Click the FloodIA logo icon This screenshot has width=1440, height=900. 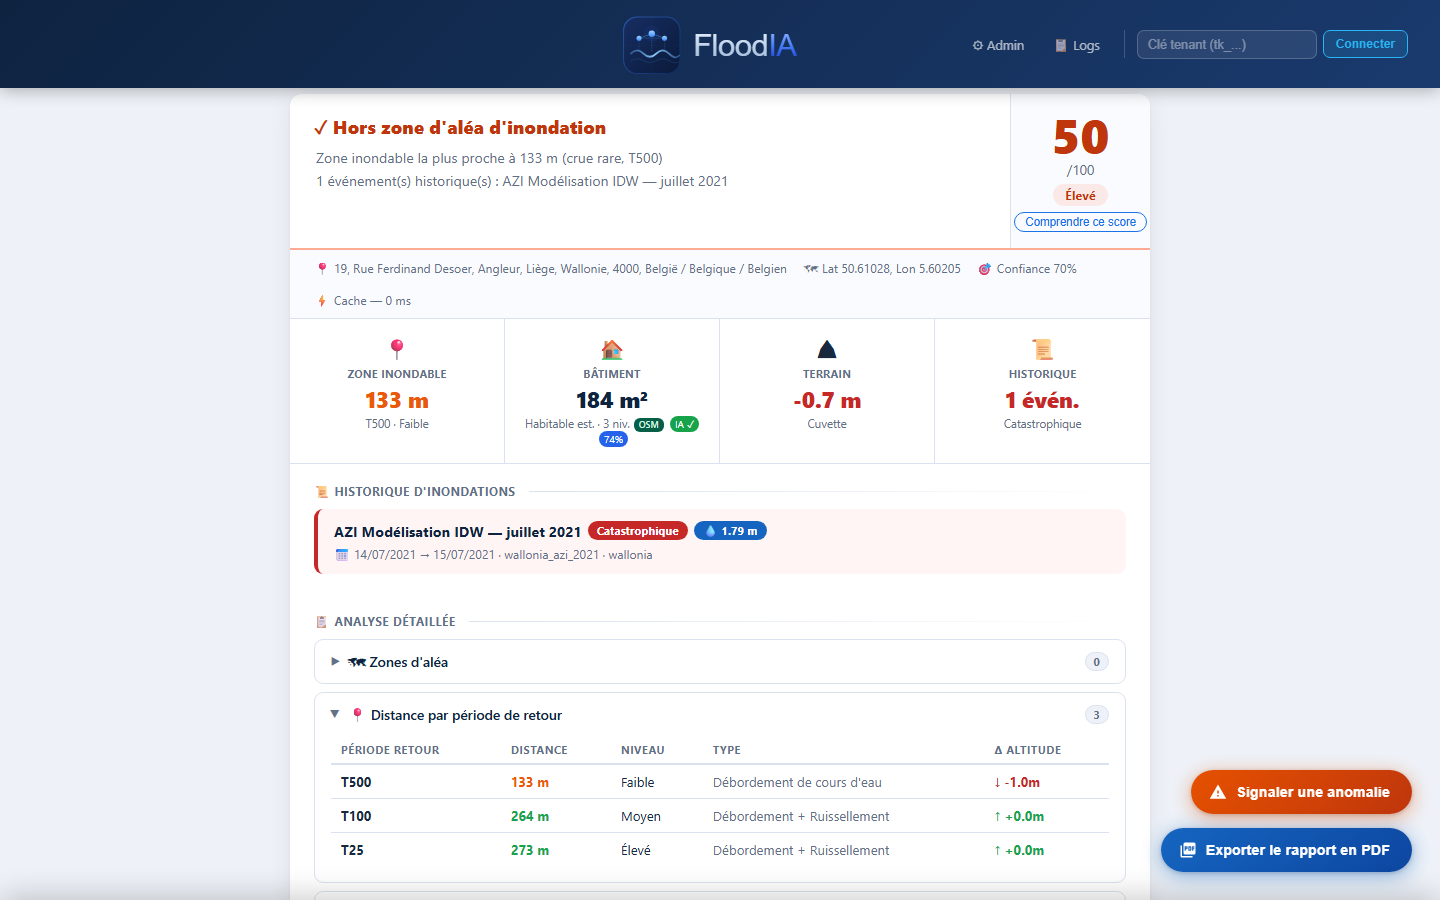click(652, 45)
